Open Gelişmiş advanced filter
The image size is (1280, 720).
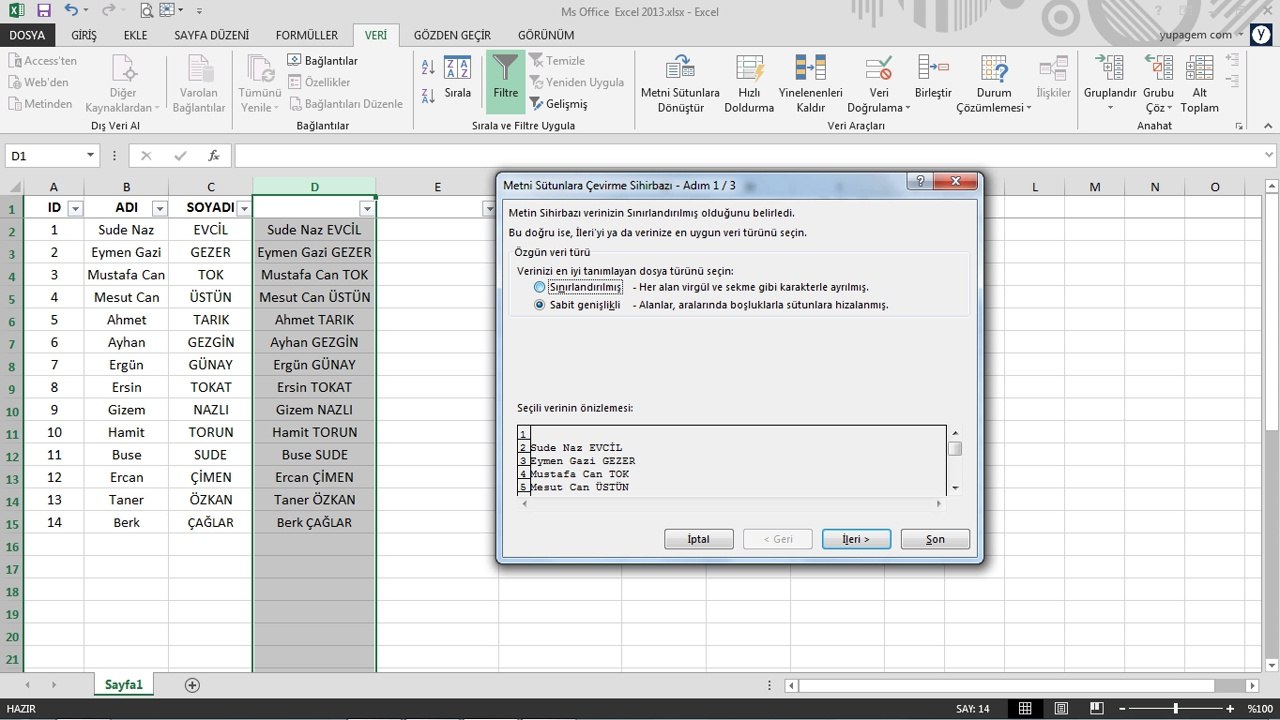point(559,104)
